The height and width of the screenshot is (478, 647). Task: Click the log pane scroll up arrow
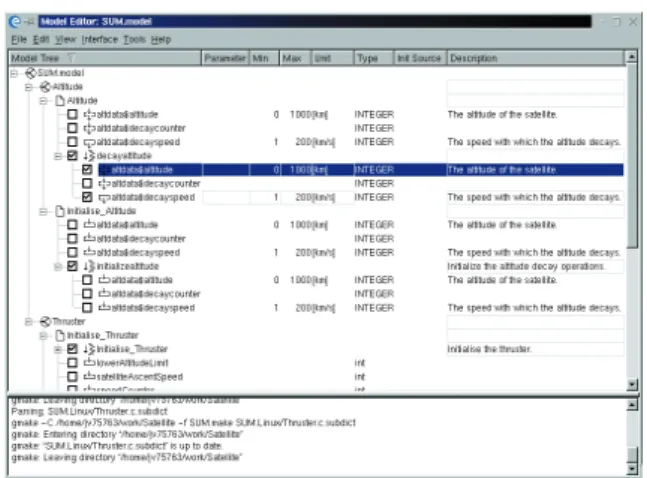[632, 405]
